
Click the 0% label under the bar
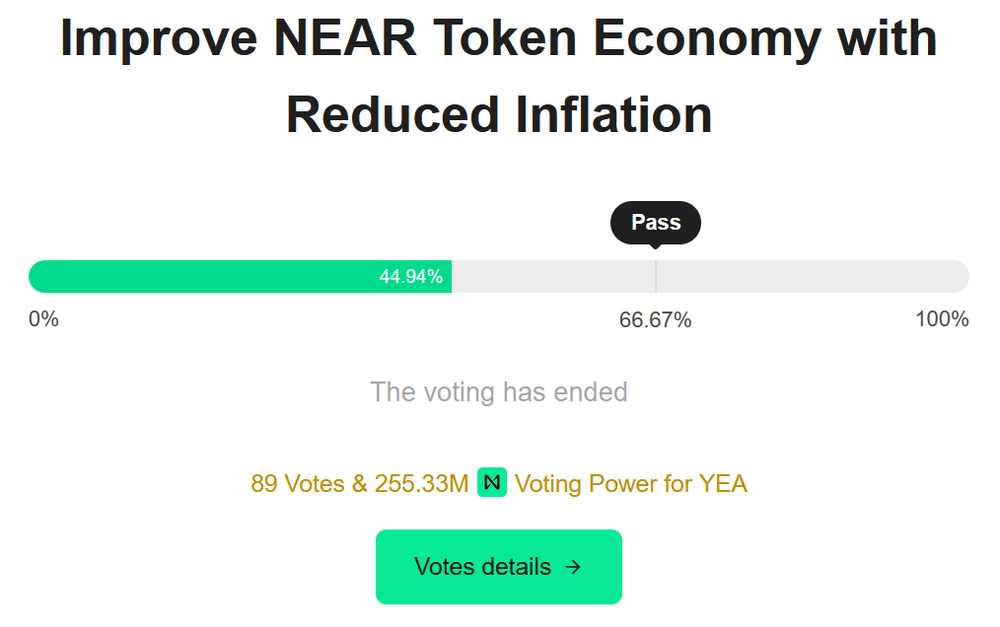44,320
